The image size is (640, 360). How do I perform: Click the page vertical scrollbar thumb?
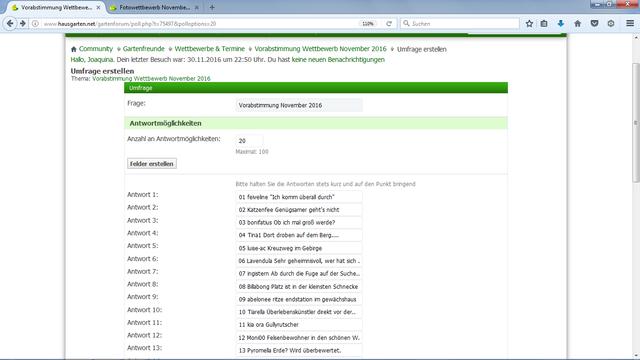click(x=636, y=122)
